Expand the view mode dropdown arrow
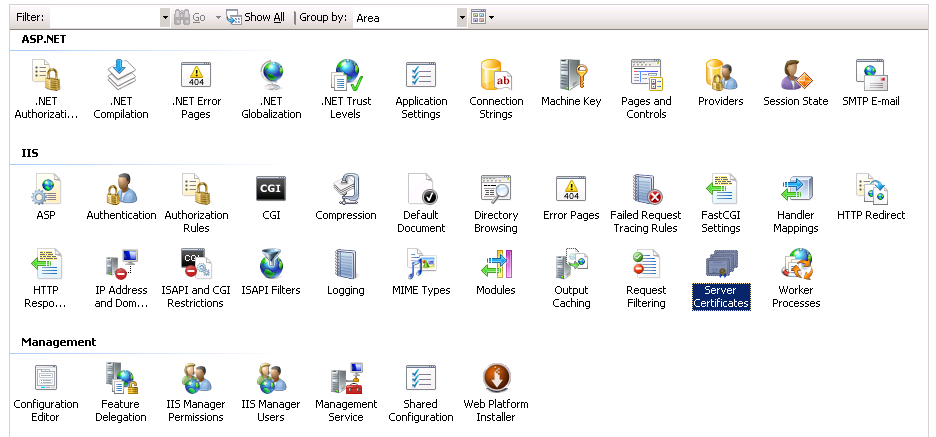The image size is (936, 437). pos(491,18)
